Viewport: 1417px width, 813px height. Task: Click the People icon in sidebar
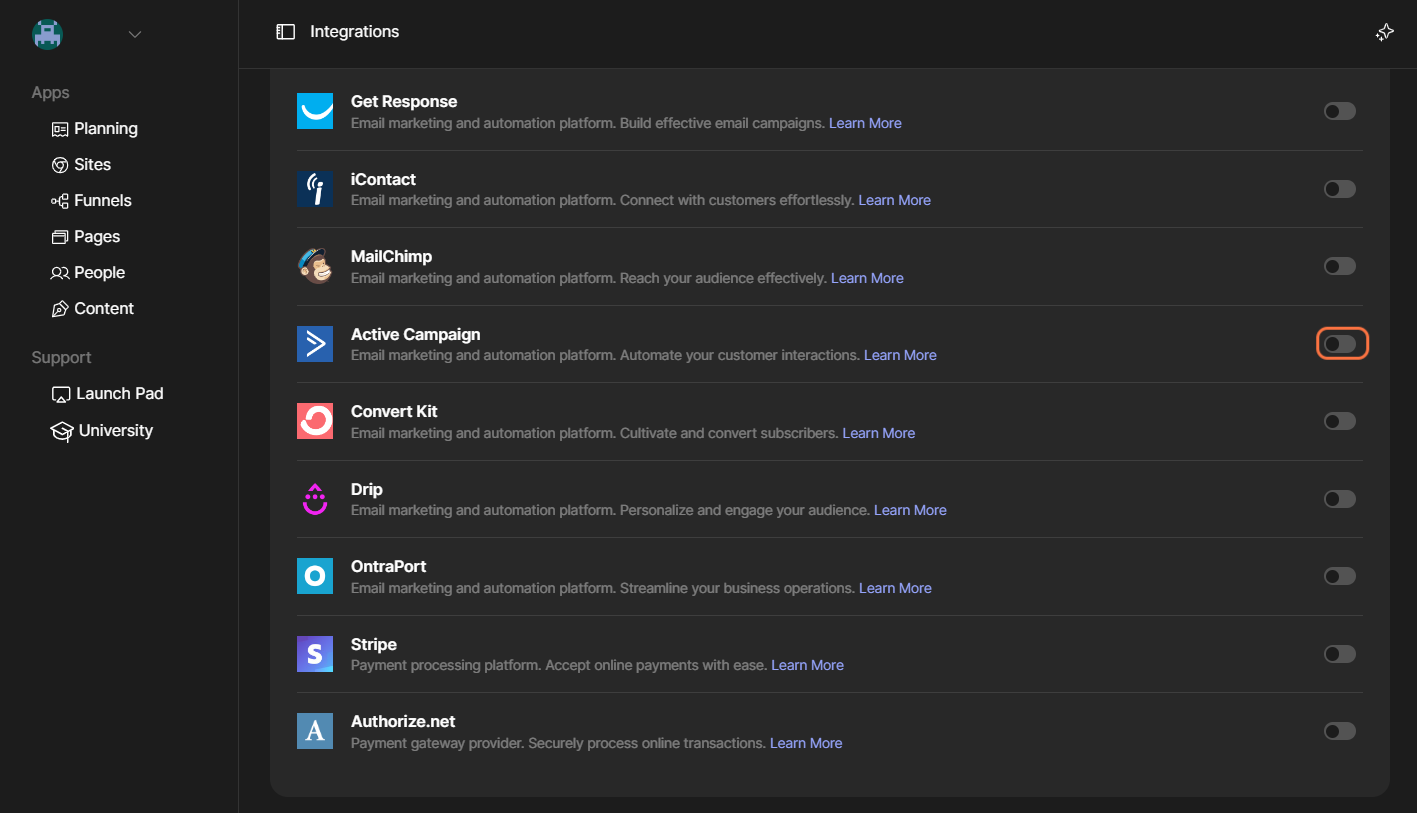[60, 273]
